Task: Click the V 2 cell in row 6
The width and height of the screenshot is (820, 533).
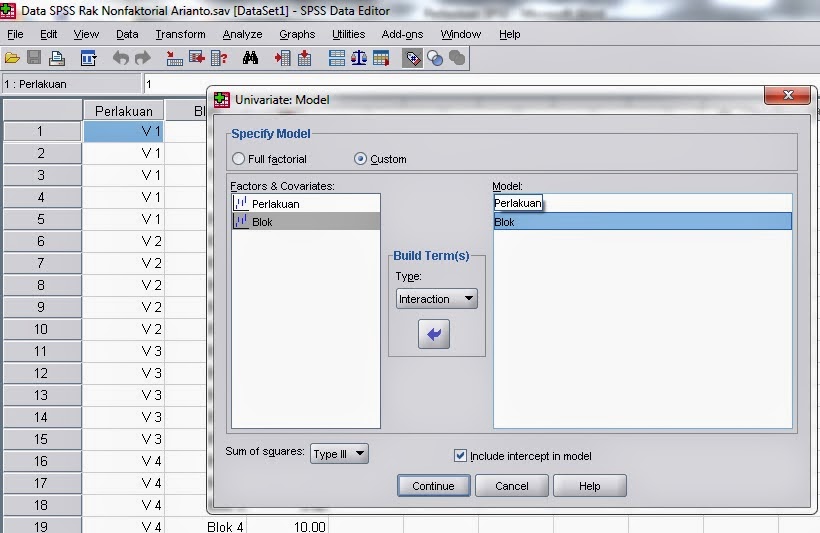Action: tap(123, 241)
